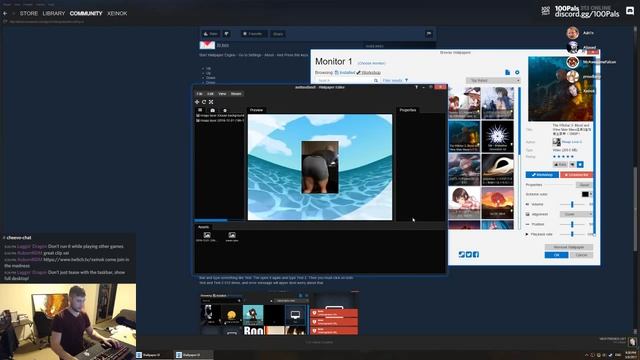
Task: Switch to the layers list icon tab
Action: (x=200, y=110)
